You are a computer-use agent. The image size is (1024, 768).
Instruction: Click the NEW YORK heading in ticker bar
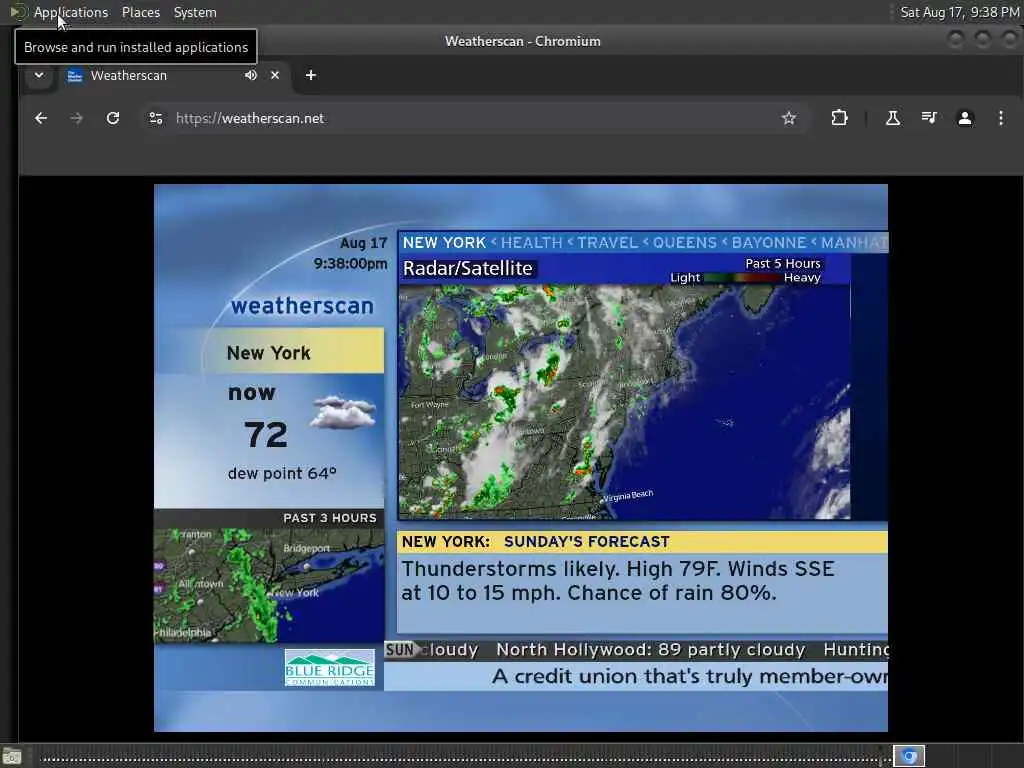click(444, 243)
